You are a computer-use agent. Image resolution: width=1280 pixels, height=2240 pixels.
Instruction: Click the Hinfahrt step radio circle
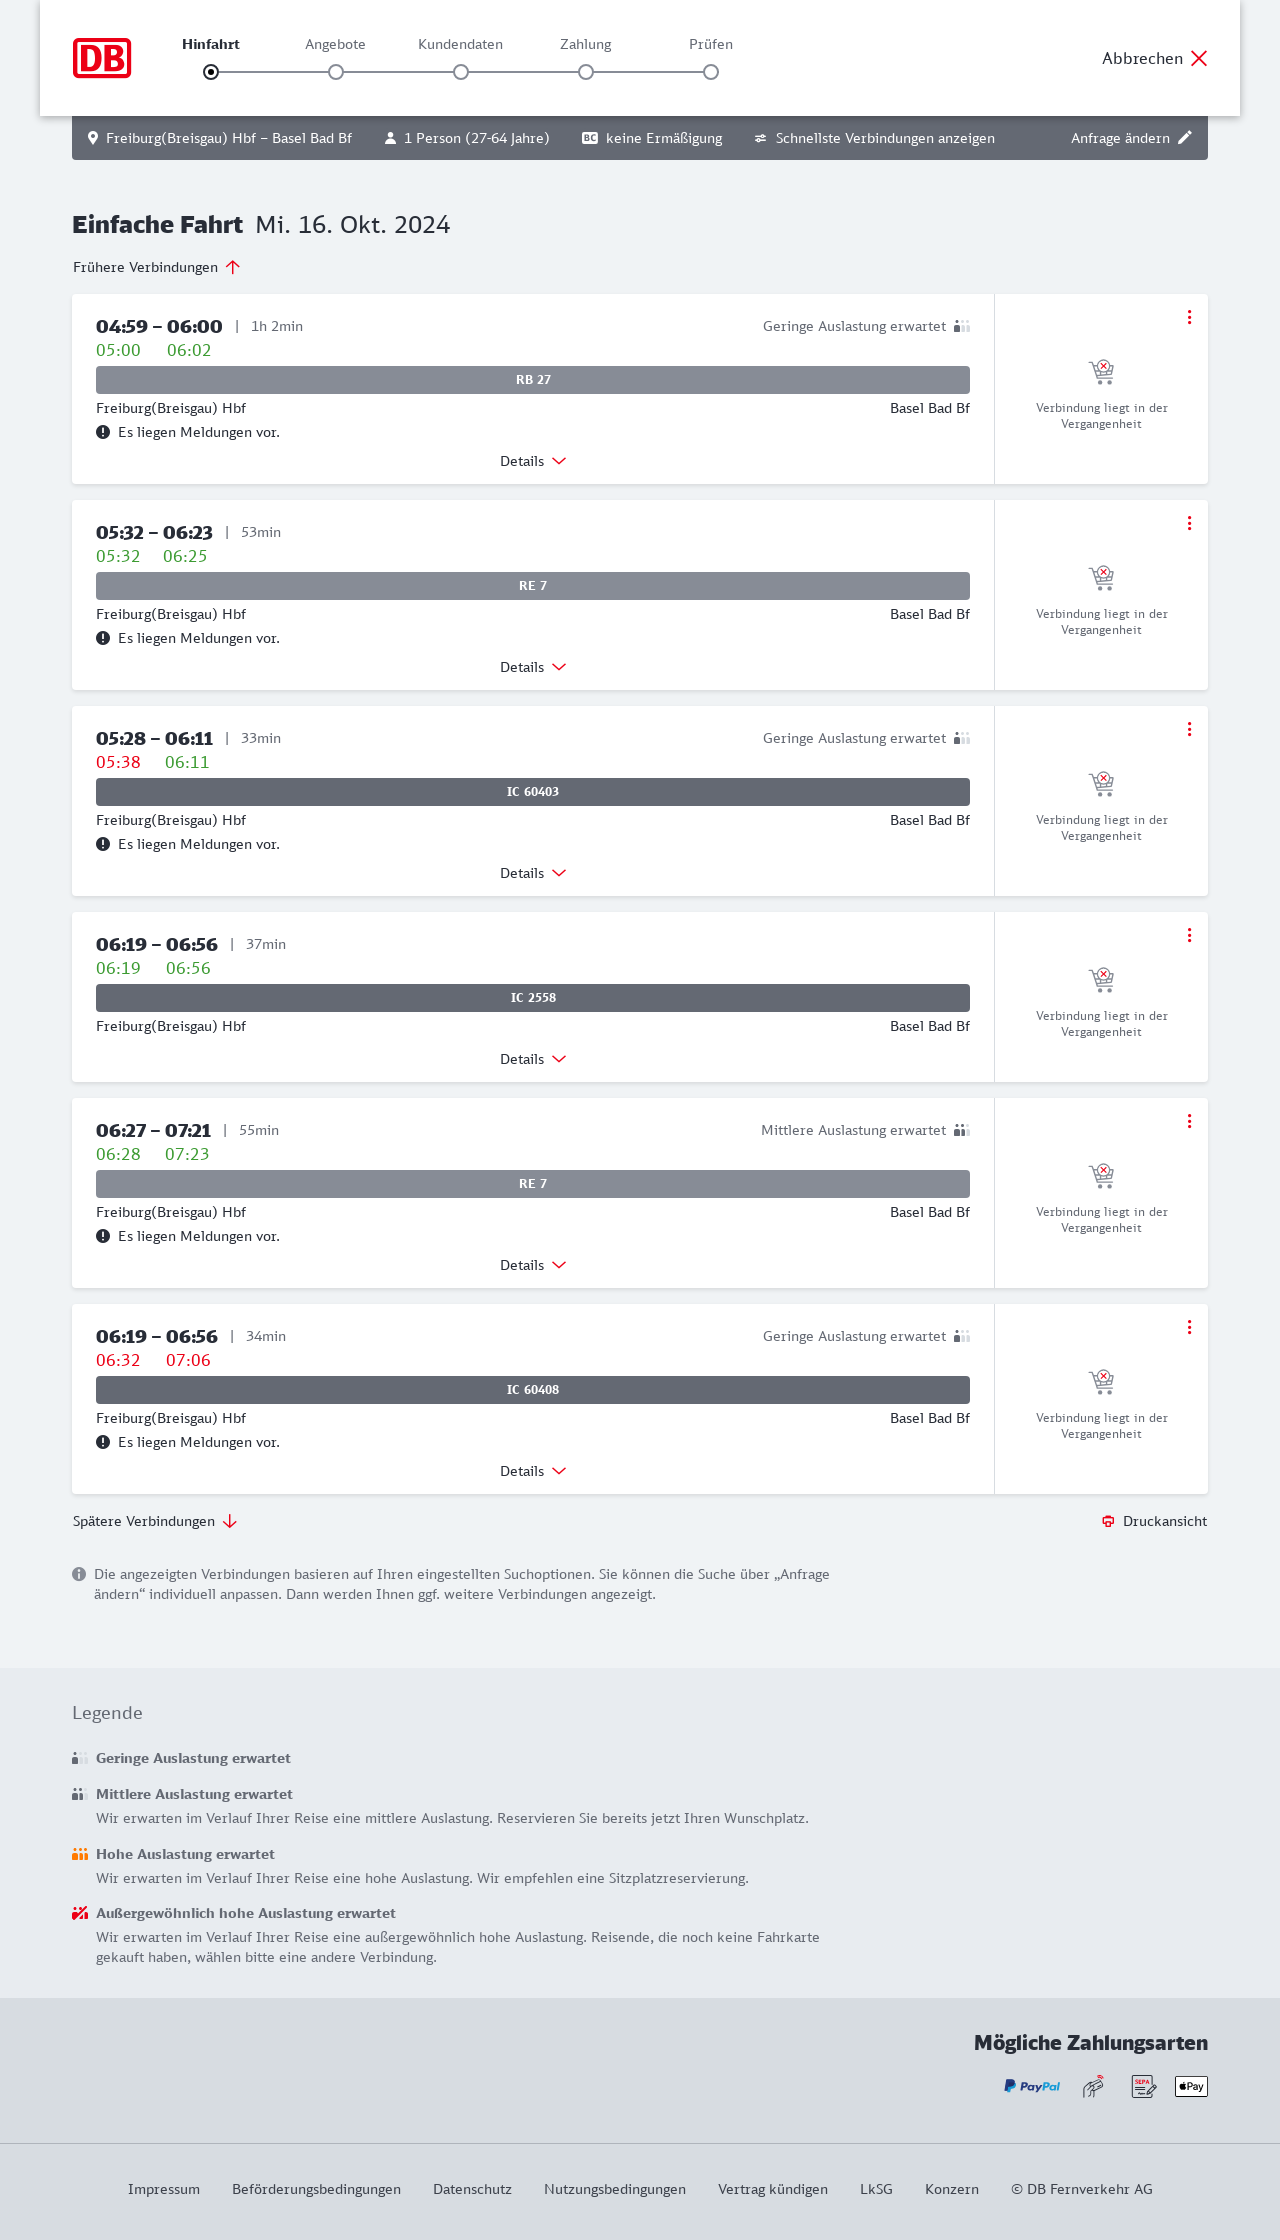pyautogui.click(x=211, y=72)
